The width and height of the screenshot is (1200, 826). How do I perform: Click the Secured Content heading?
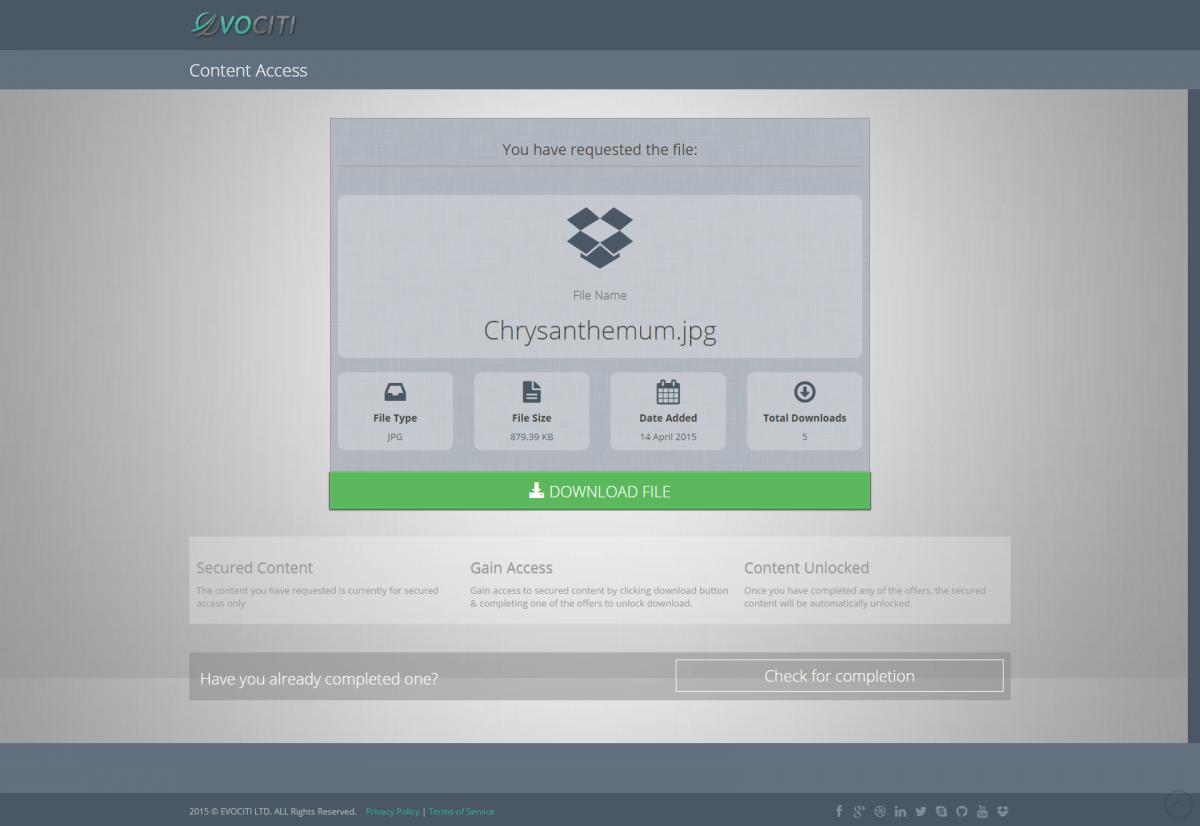(255, 568)
